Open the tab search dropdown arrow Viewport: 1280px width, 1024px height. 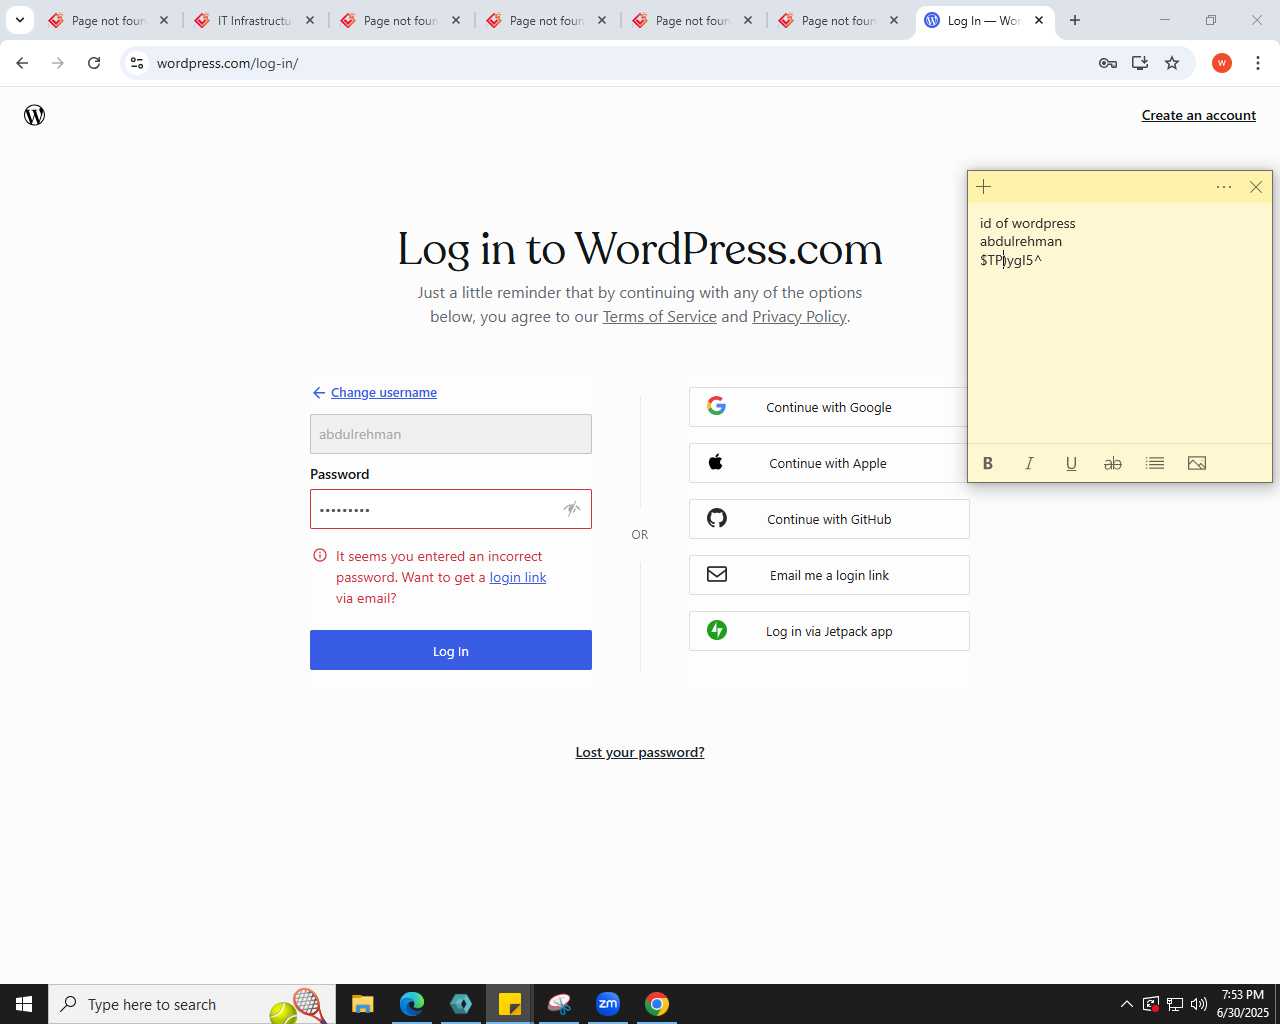pyautogui.click(x=20, y=20)
